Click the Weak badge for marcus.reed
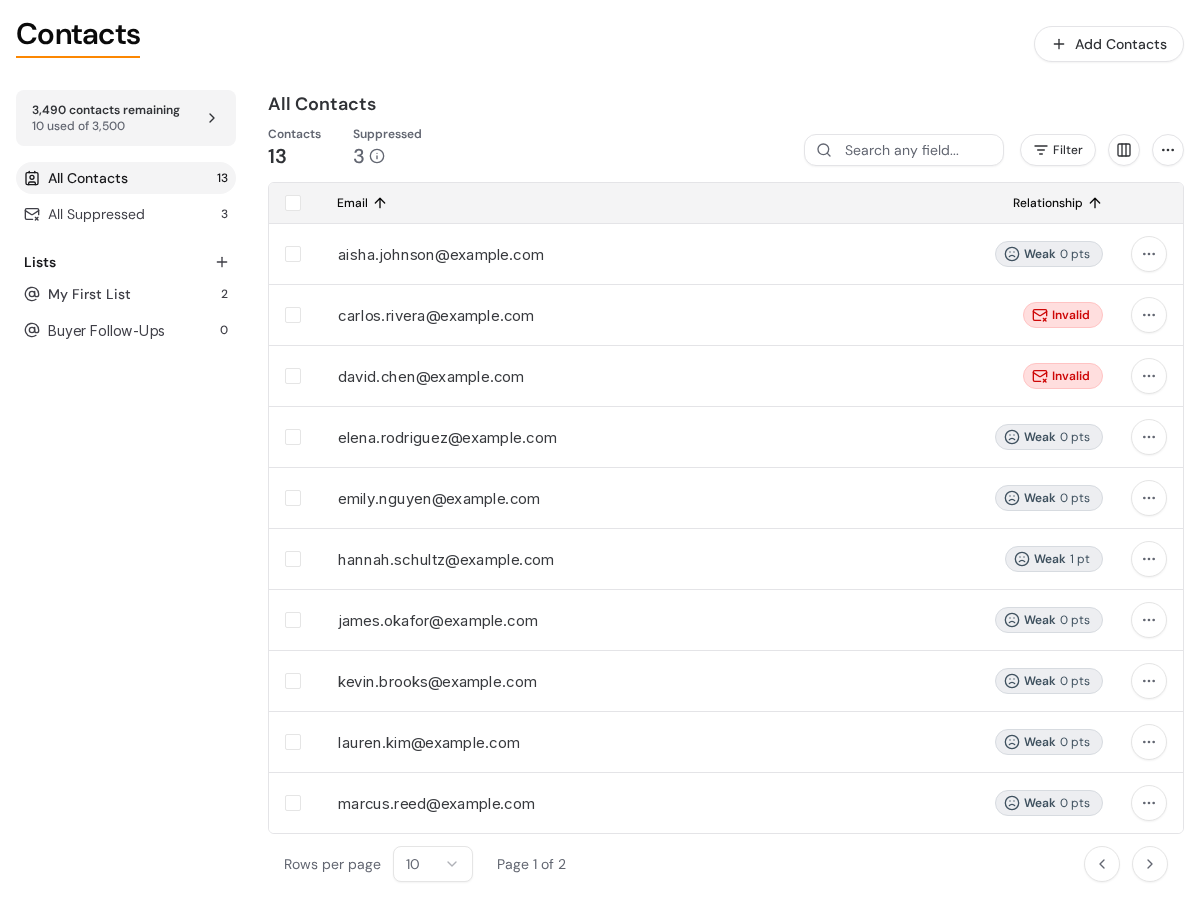 pos(1049,803)
